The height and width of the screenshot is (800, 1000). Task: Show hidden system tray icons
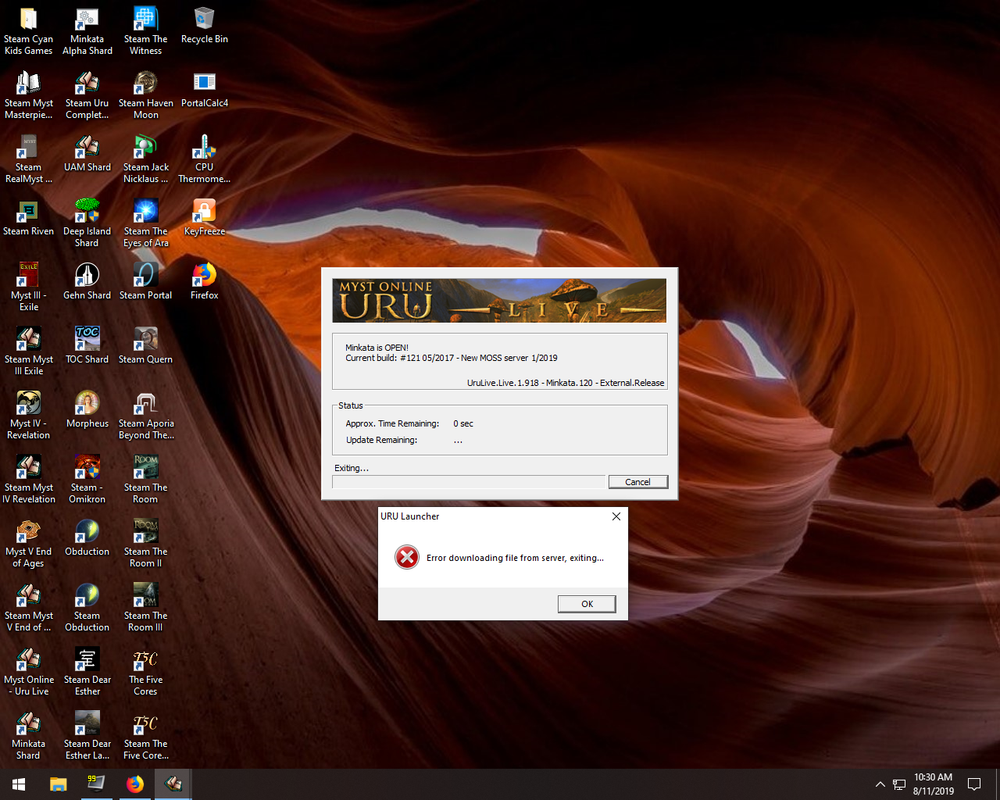coord(880,785)
